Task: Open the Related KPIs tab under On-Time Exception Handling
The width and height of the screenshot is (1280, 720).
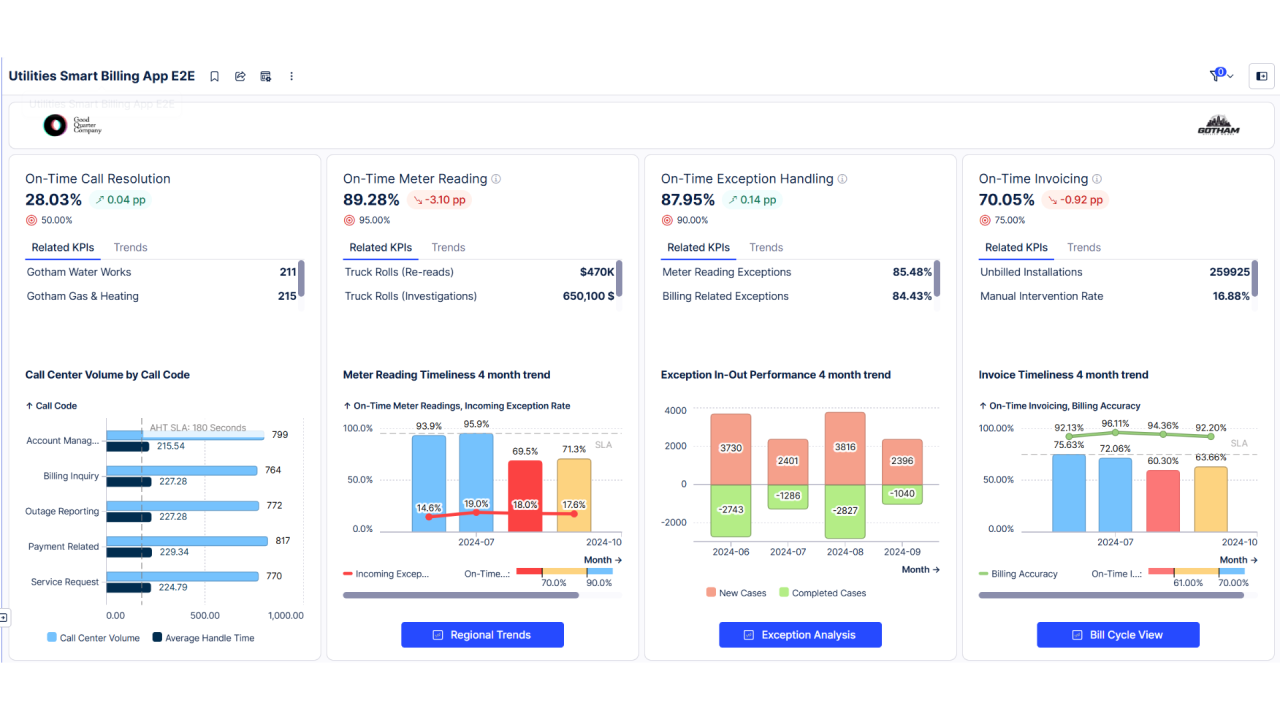Action: 698,247
